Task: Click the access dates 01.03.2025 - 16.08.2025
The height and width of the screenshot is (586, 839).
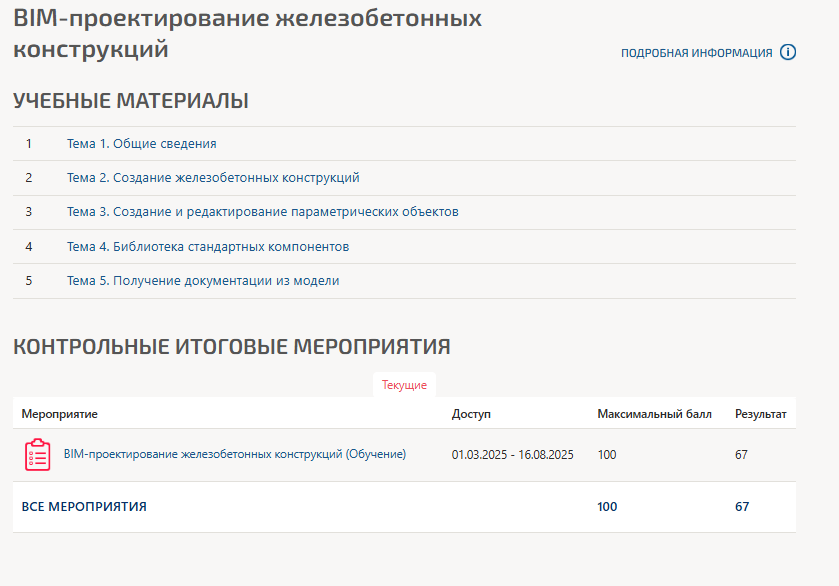Action: coord(512,455)
